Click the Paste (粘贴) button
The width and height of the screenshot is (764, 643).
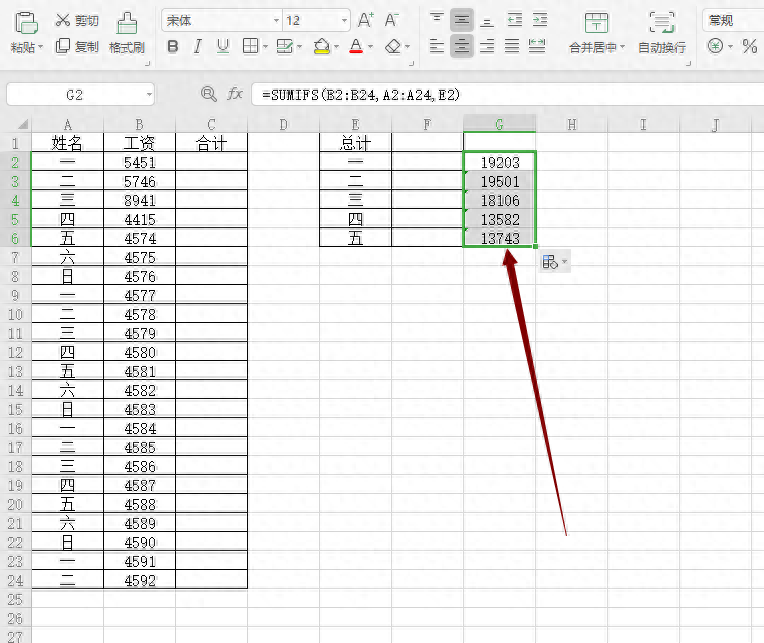click(x=25, y=32)
